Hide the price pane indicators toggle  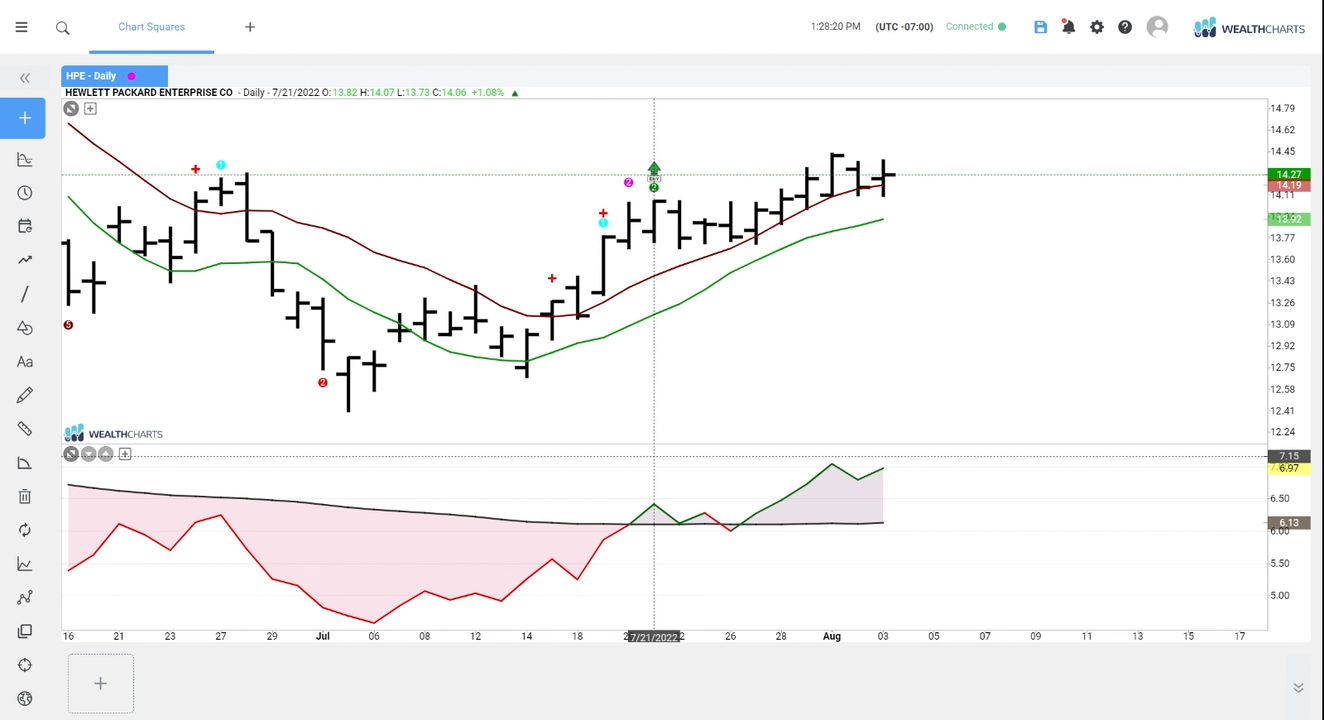[71, 108]
